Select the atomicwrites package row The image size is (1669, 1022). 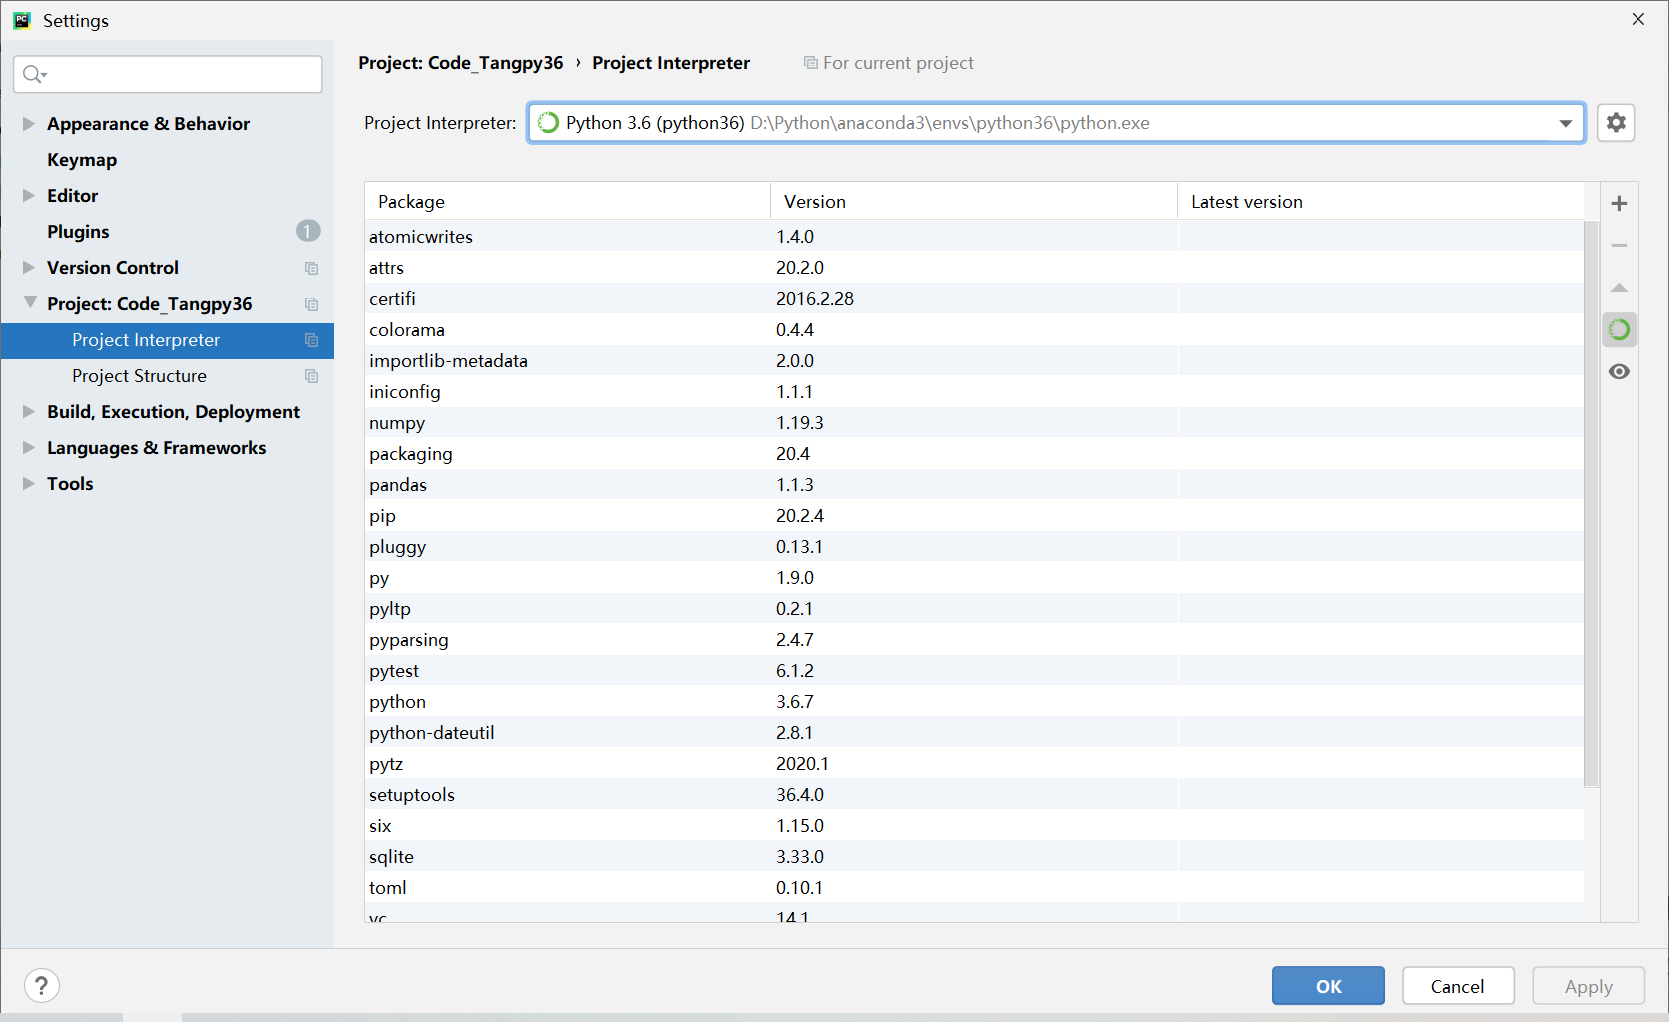pyautogui.click(x=975, y=237)
